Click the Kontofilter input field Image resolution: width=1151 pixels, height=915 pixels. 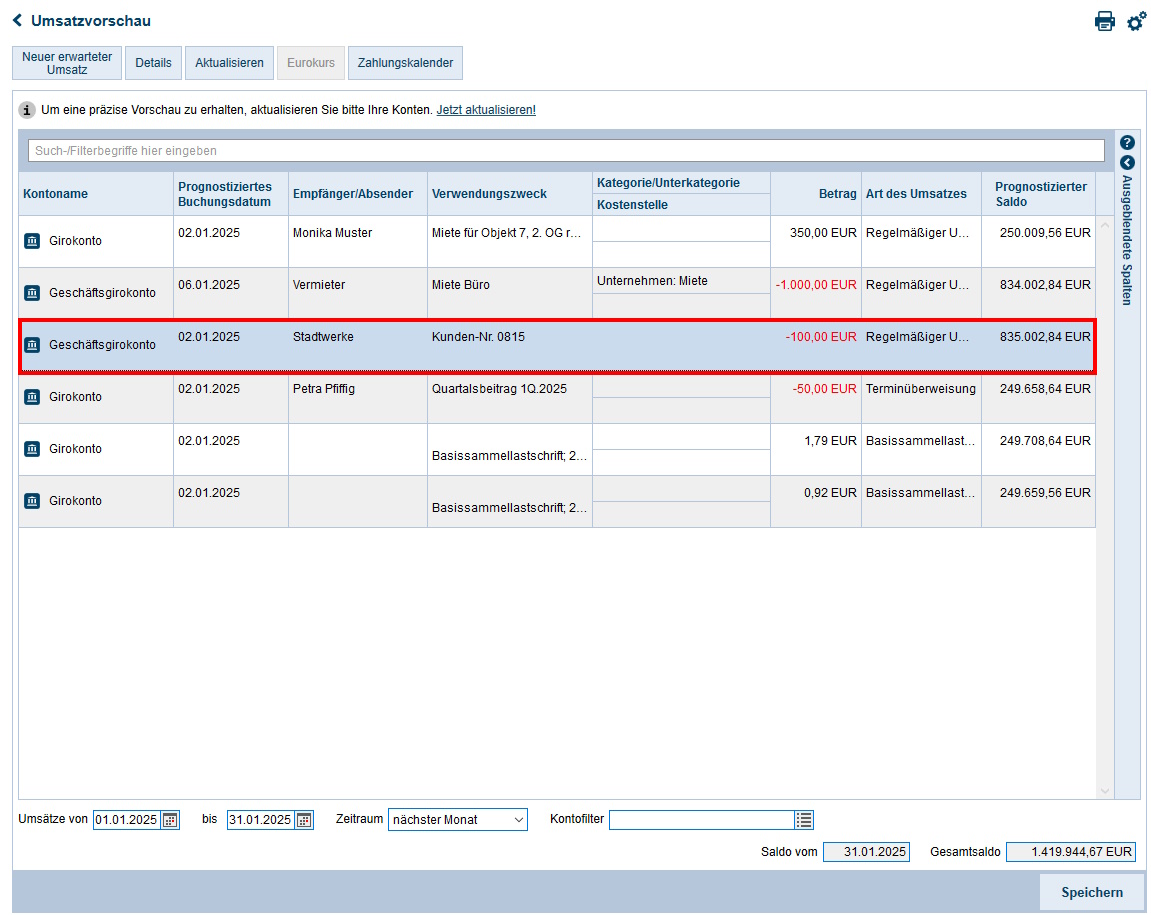702,820
